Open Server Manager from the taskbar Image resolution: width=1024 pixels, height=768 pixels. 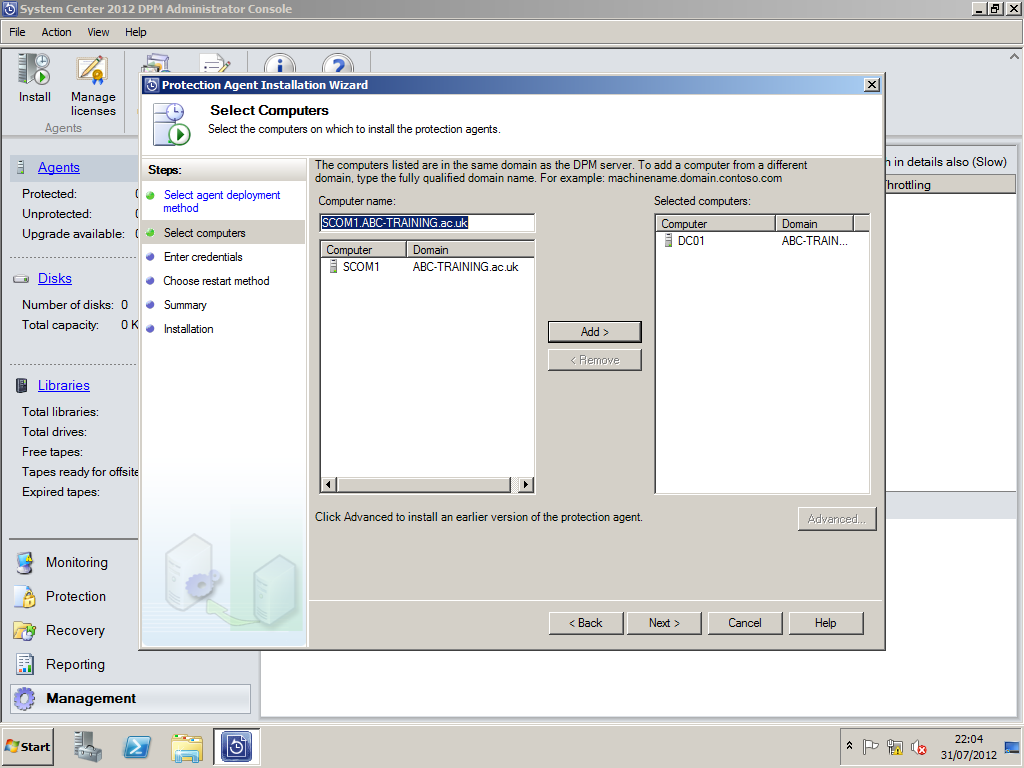coord(88,746)
